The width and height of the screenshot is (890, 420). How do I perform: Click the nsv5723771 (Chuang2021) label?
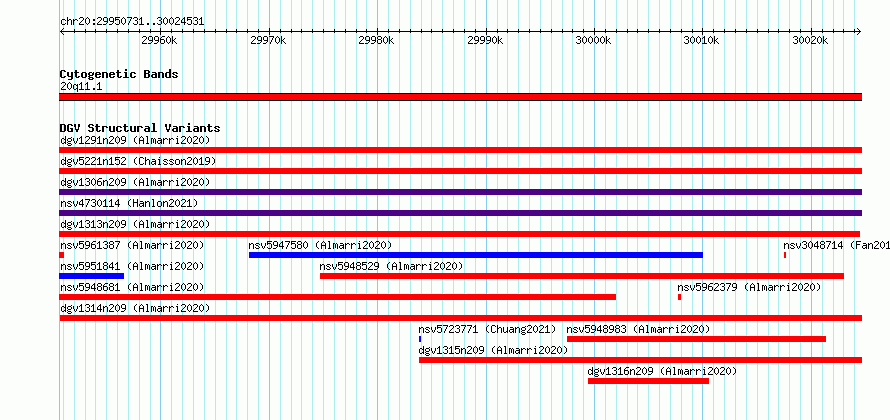[488, 329]
